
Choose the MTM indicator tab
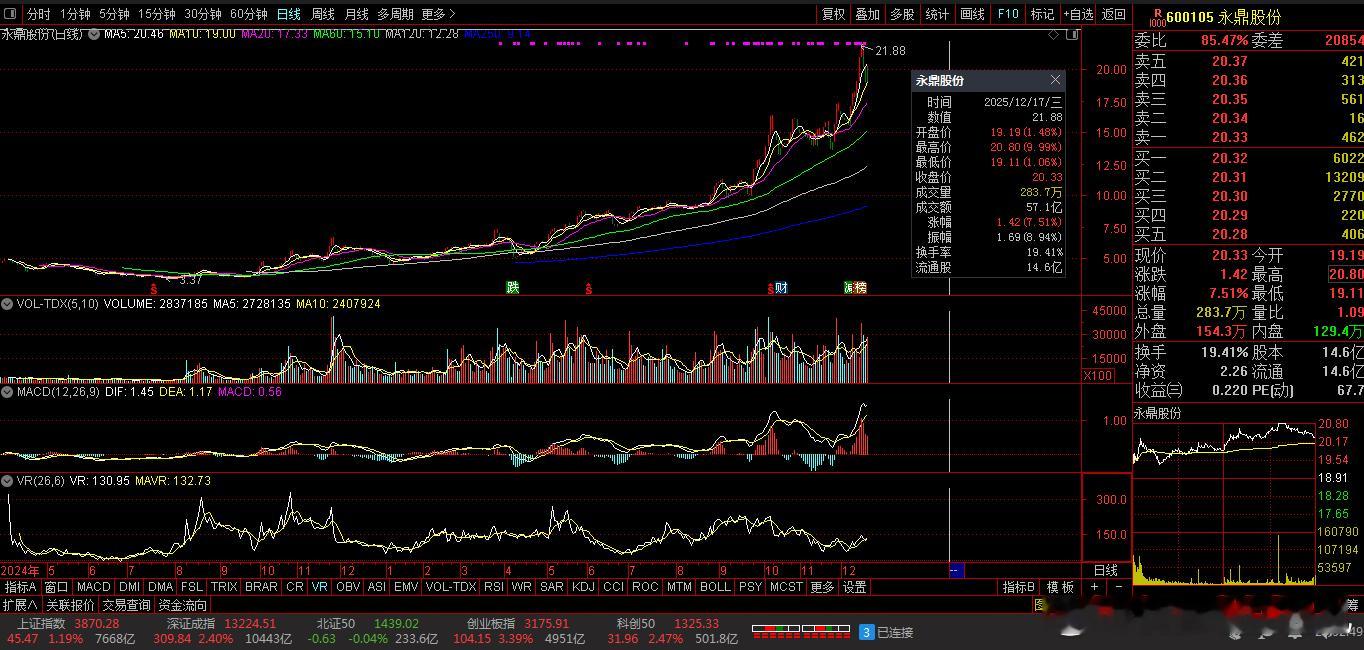click(x=679, y=587)
